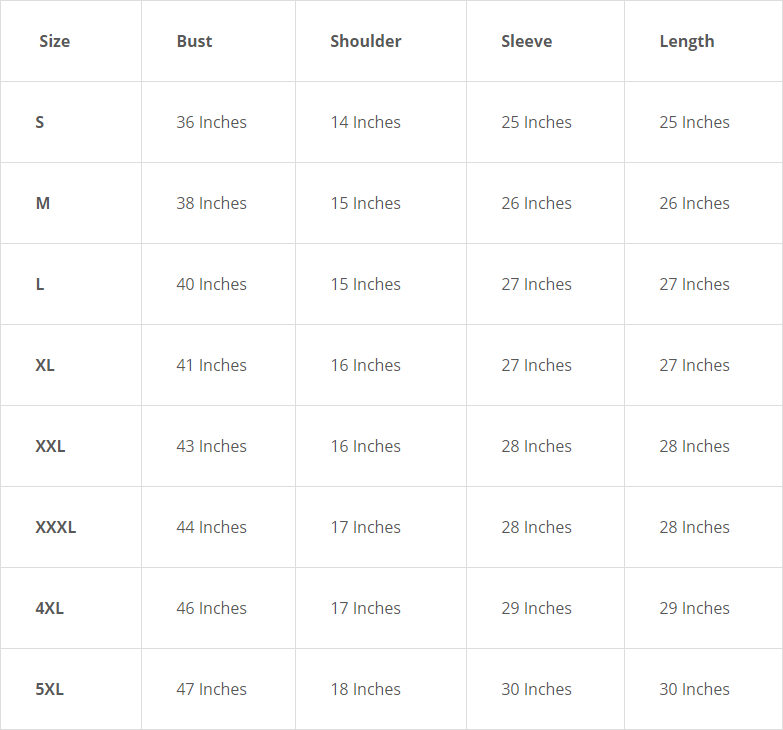Viewport: 783px width, 730px height.
Task: Click the Size column header
Action: tap(54, 41)
